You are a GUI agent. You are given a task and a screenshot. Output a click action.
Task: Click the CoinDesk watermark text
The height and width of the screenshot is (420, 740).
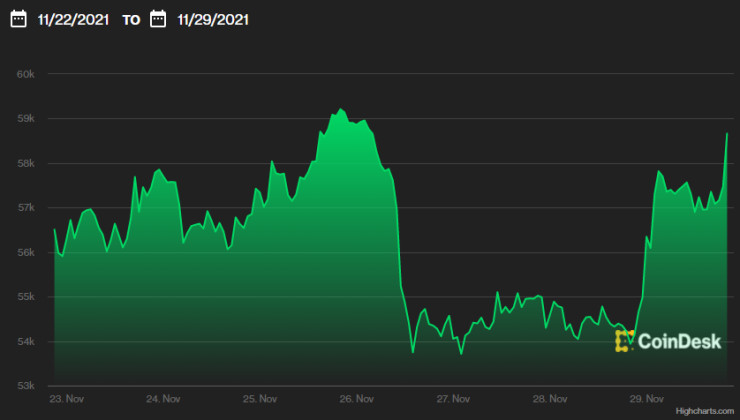pos(679,341)
